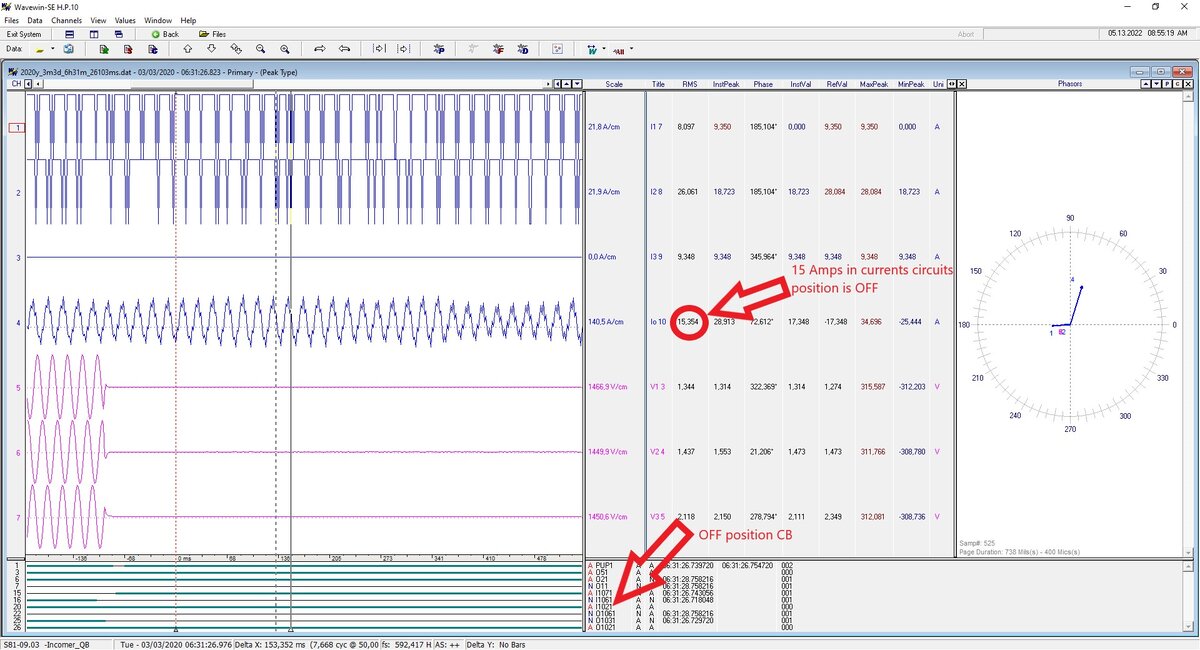Screen dimensions: 1200x650
Task: Click the MaxPeak column header
Action: click(x=874, y=85)
